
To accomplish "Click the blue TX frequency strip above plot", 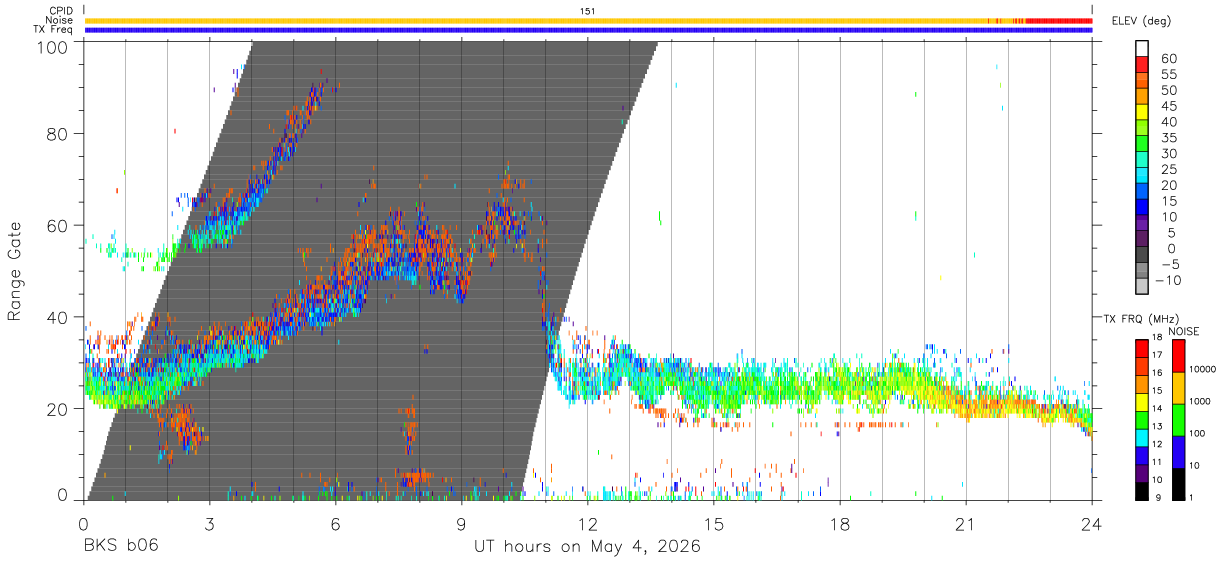I will click(588, 30).
